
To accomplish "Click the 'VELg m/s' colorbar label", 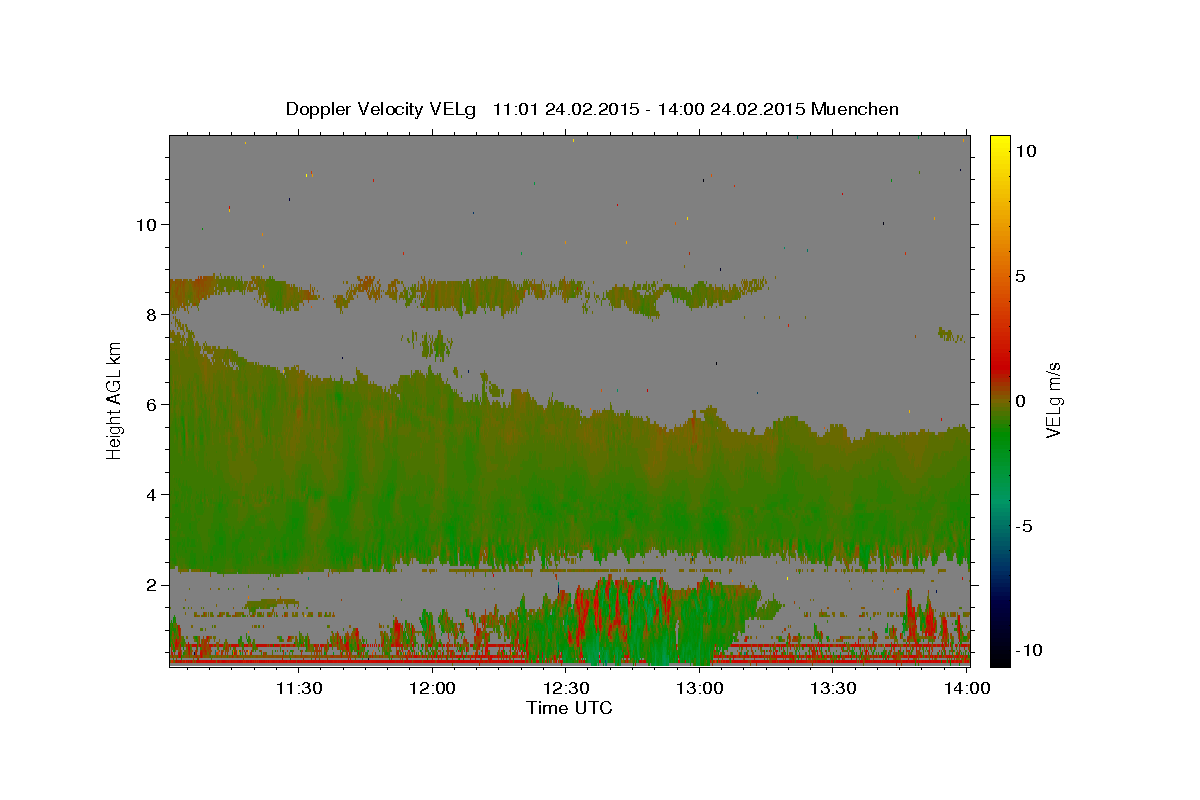I will pos(1053,400).
